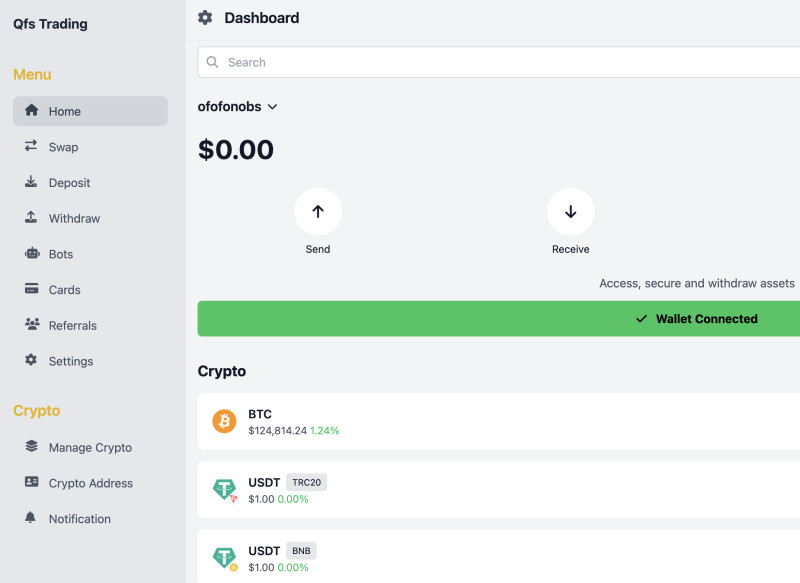This screenshot has width=800, height=583.
Task: Open Settings in the sidebar menu
Action: (x=70, y=361)
